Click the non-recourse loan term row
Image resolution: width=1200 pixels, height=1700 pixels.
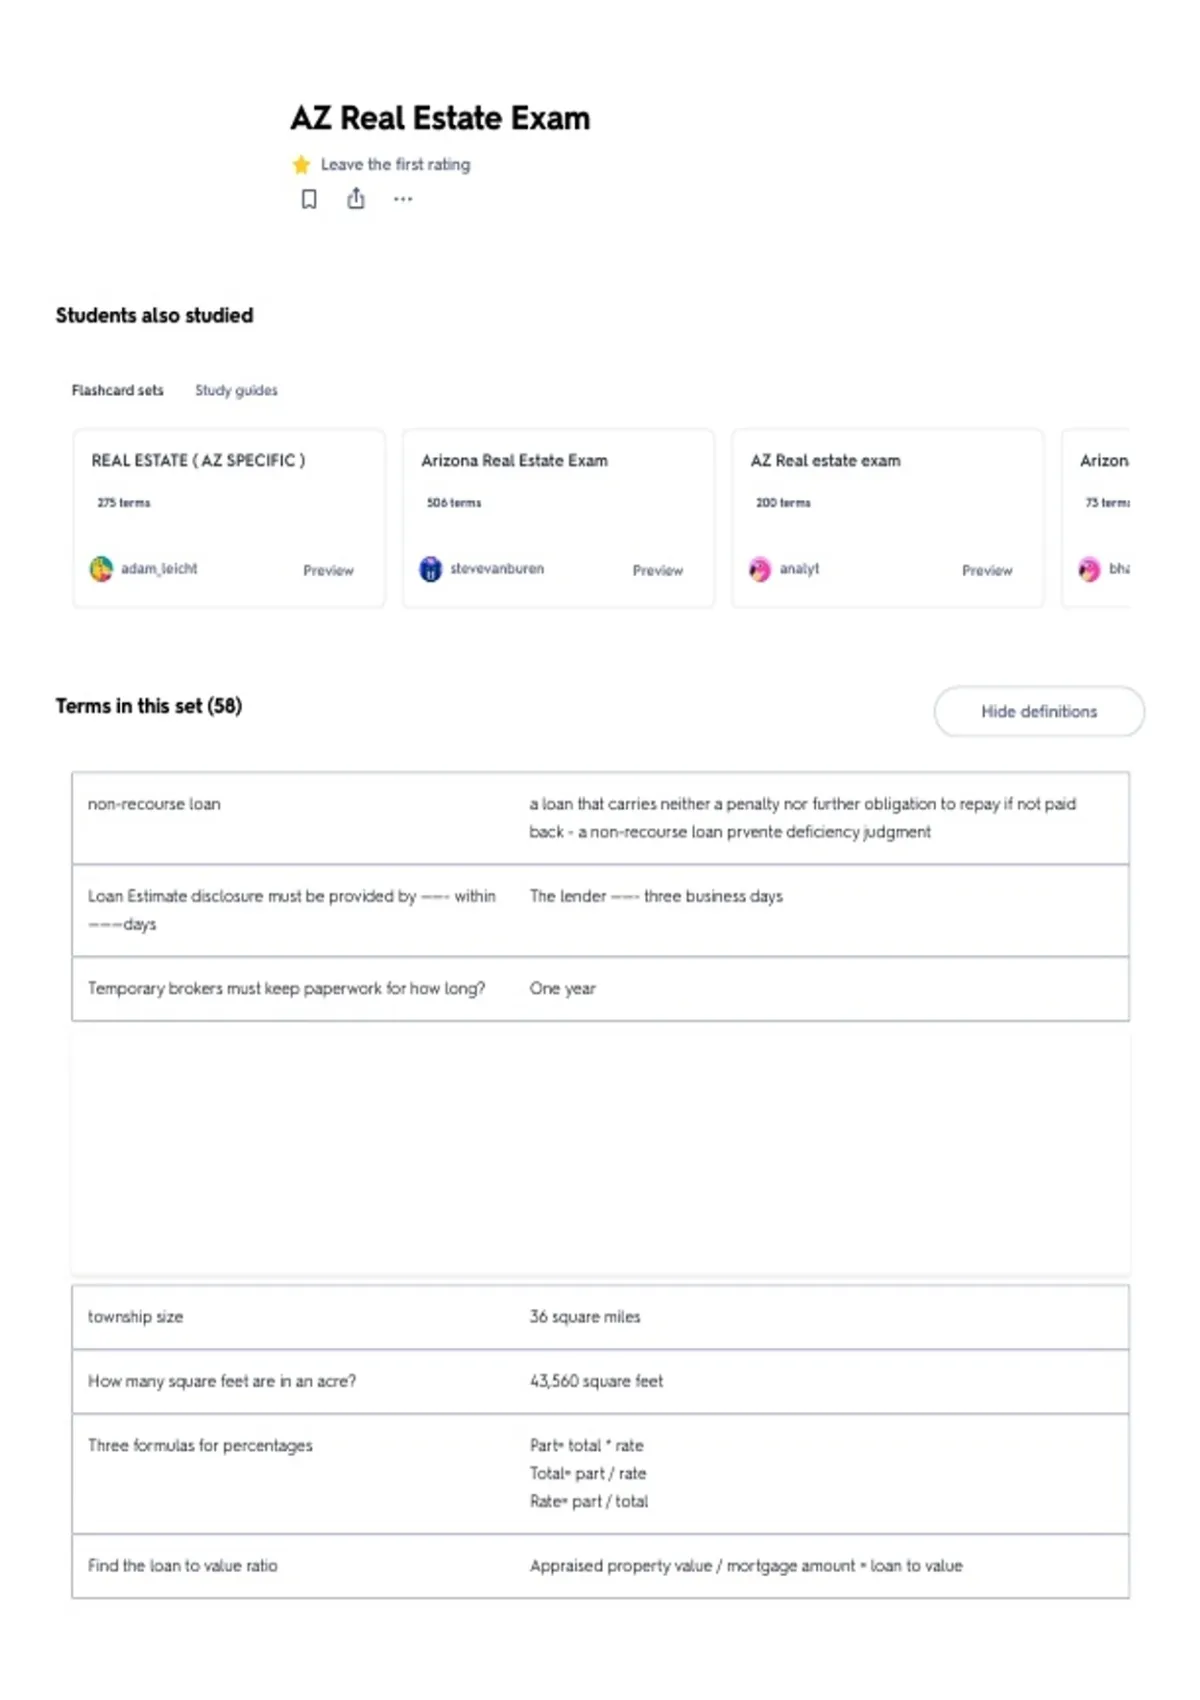pos(600,818)
